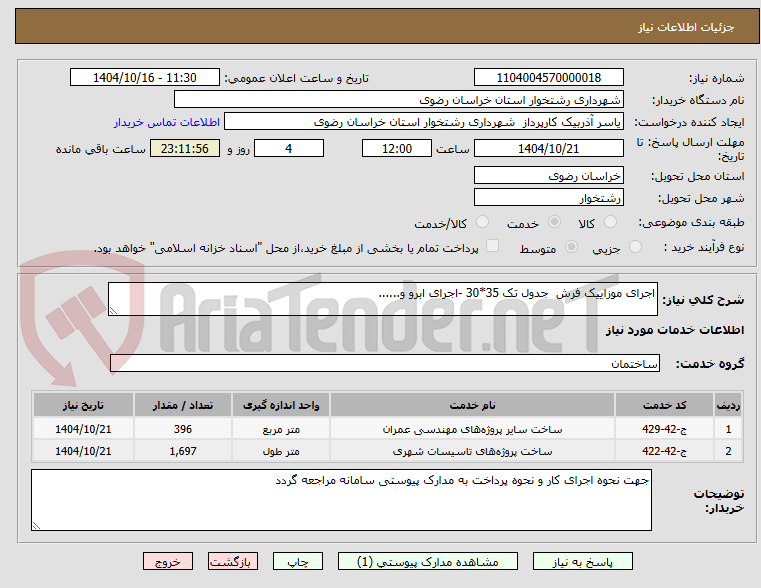Screen dimensions: 761x588
Task: Open اطلاعات تماس خریدار link
Action: tap(166, 122)
